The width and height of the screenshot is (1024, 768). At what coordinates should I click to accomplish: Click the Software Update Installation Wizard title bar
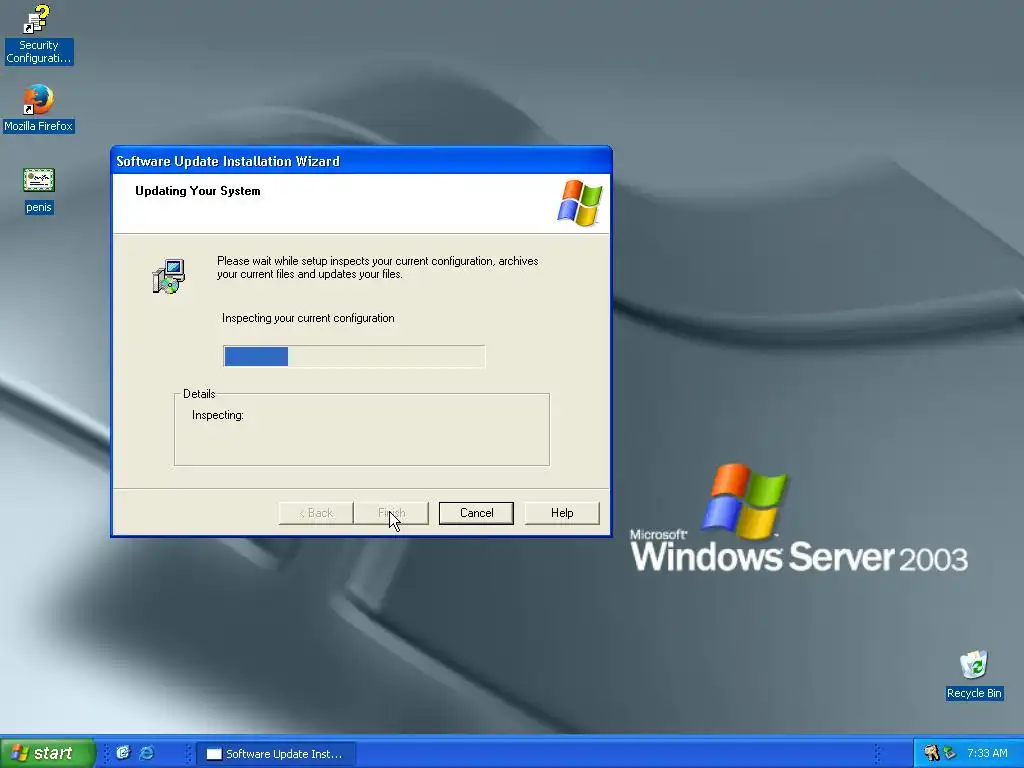[361, 161]
